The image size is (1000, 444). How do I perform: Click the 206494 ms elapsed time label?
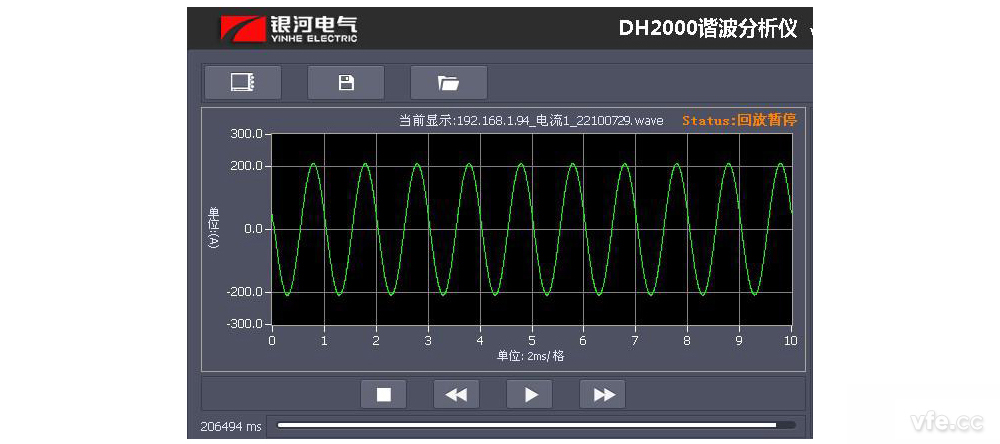pyautogui.click(x=231, y=427)
